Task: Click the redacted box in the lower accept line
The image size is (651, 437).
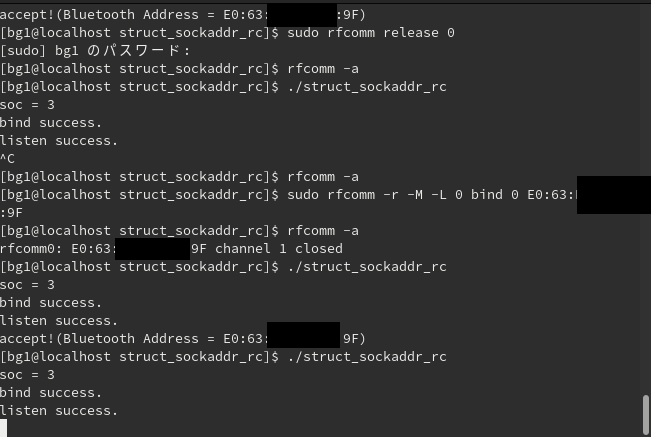Action: pos(303,335)
